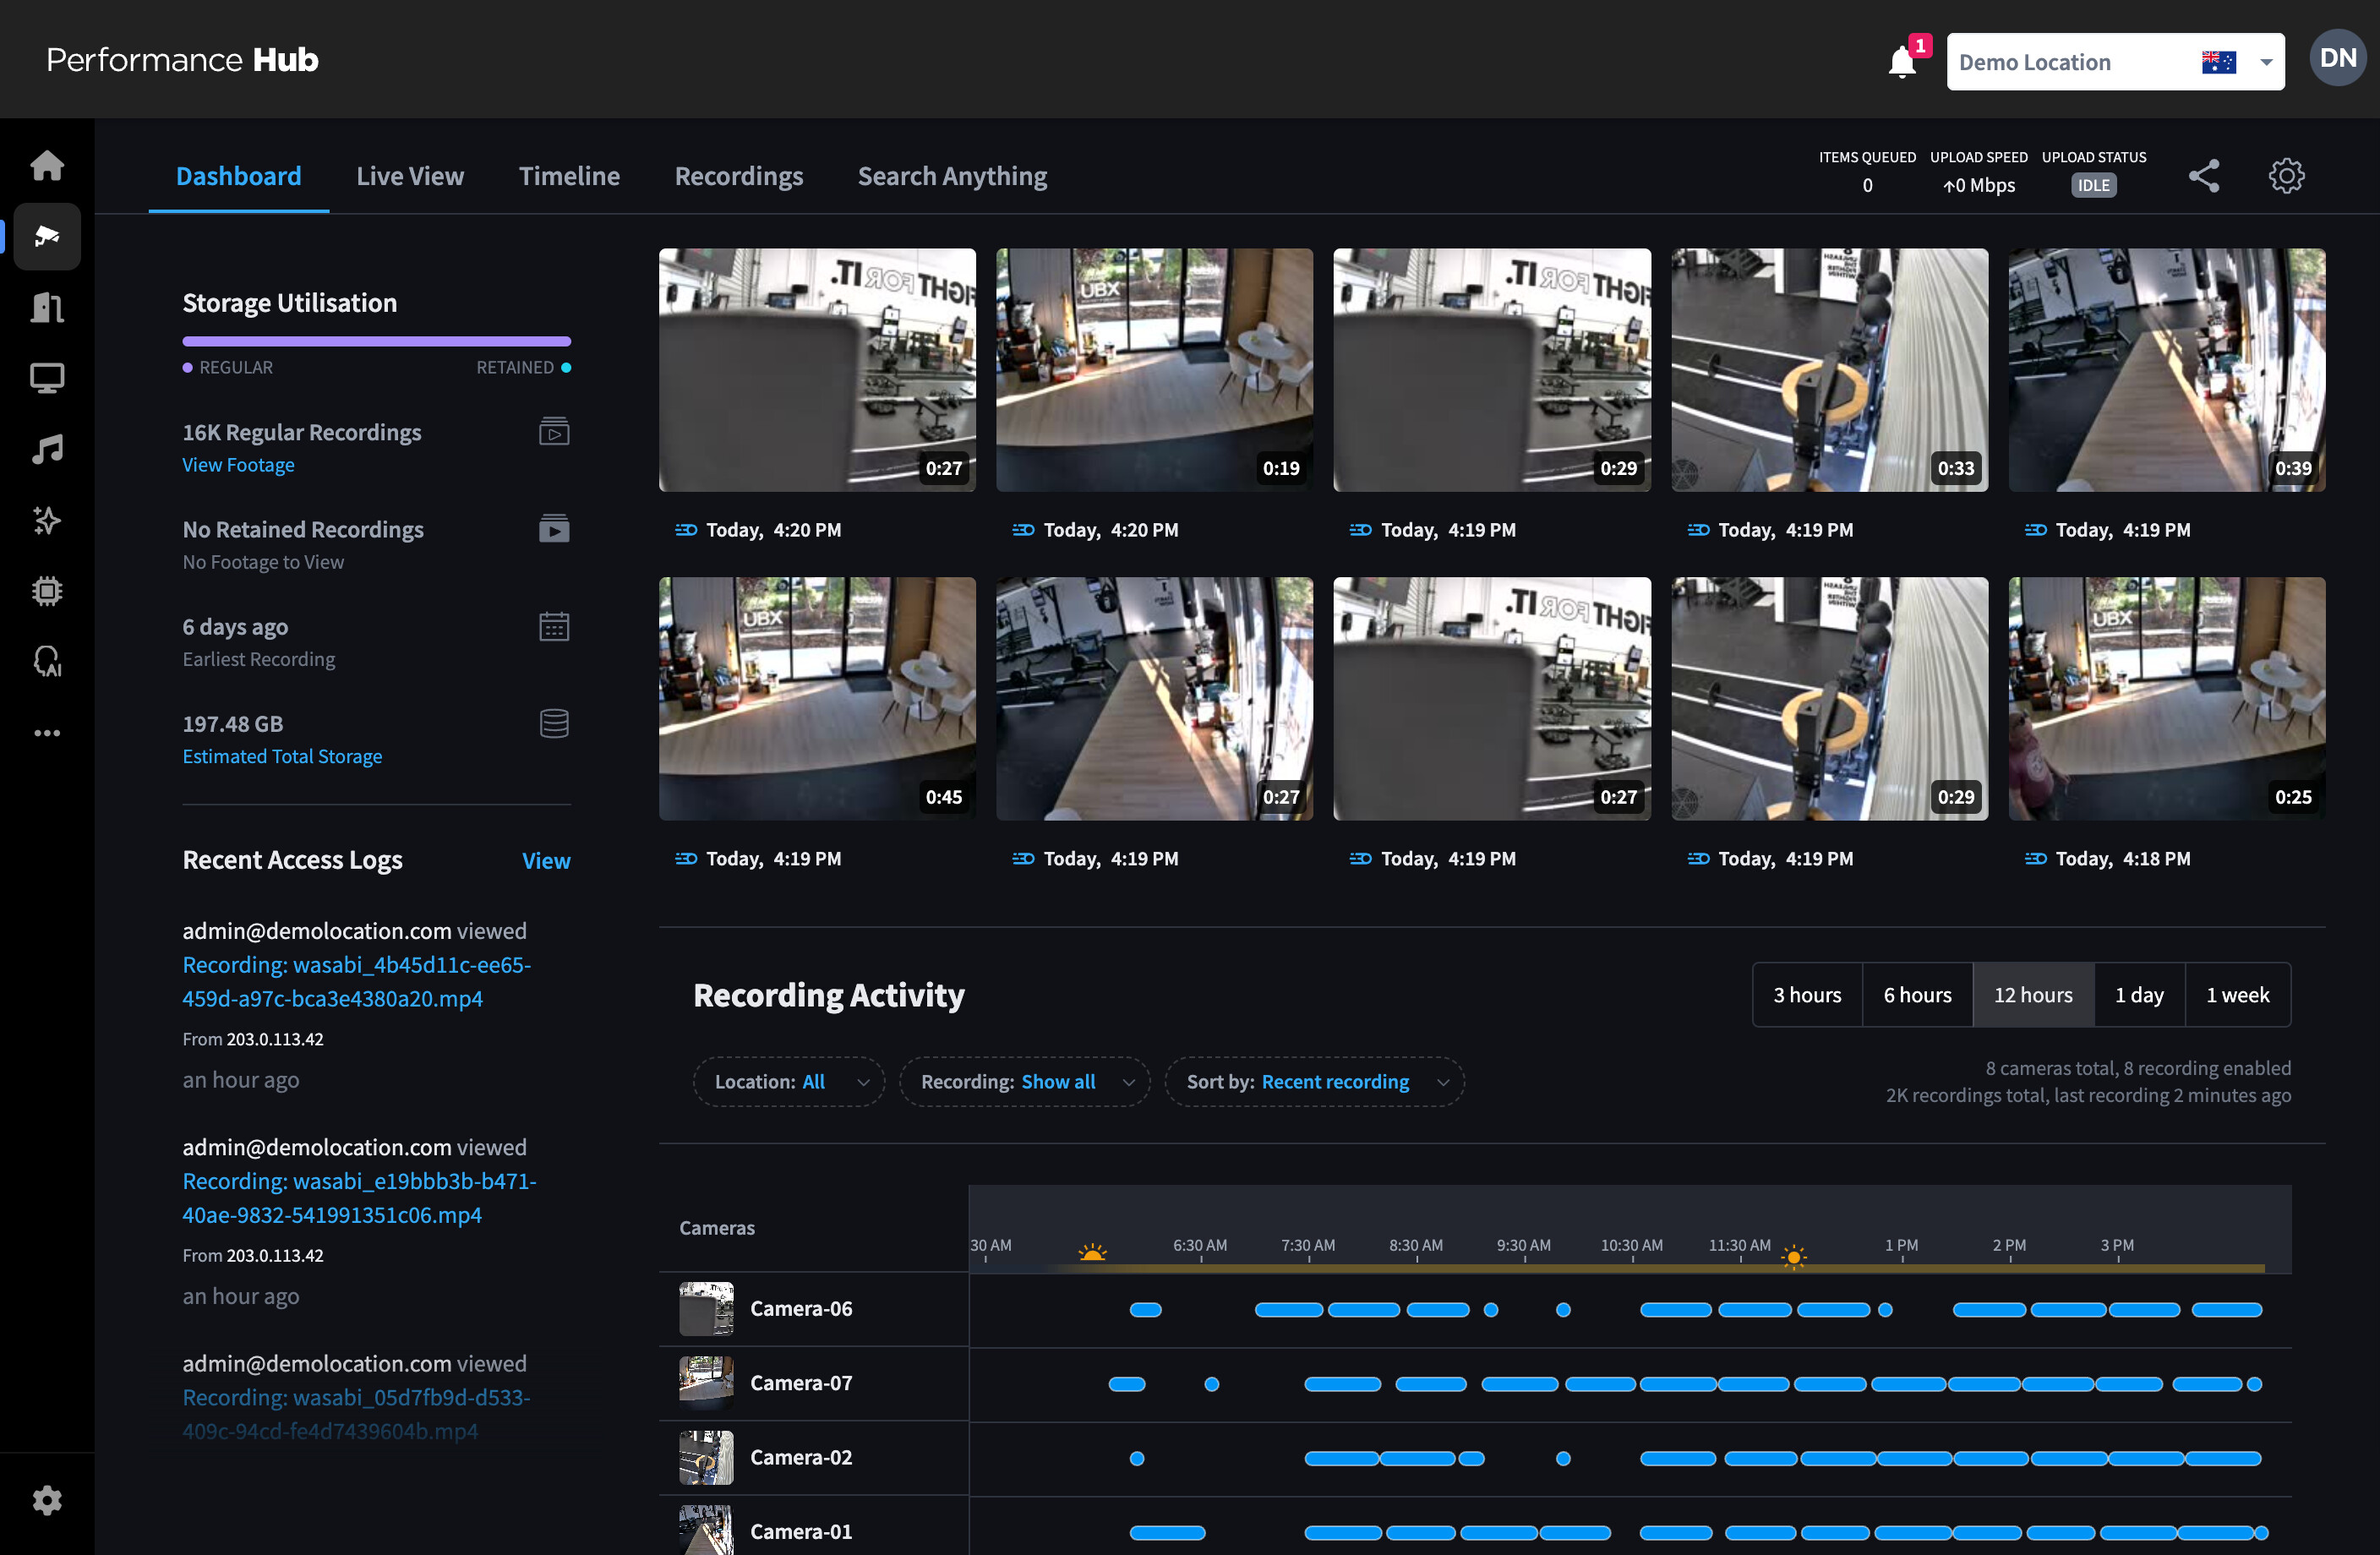Show more sidebar items ellipsis

pyautogui.click(x=47, y=733)
